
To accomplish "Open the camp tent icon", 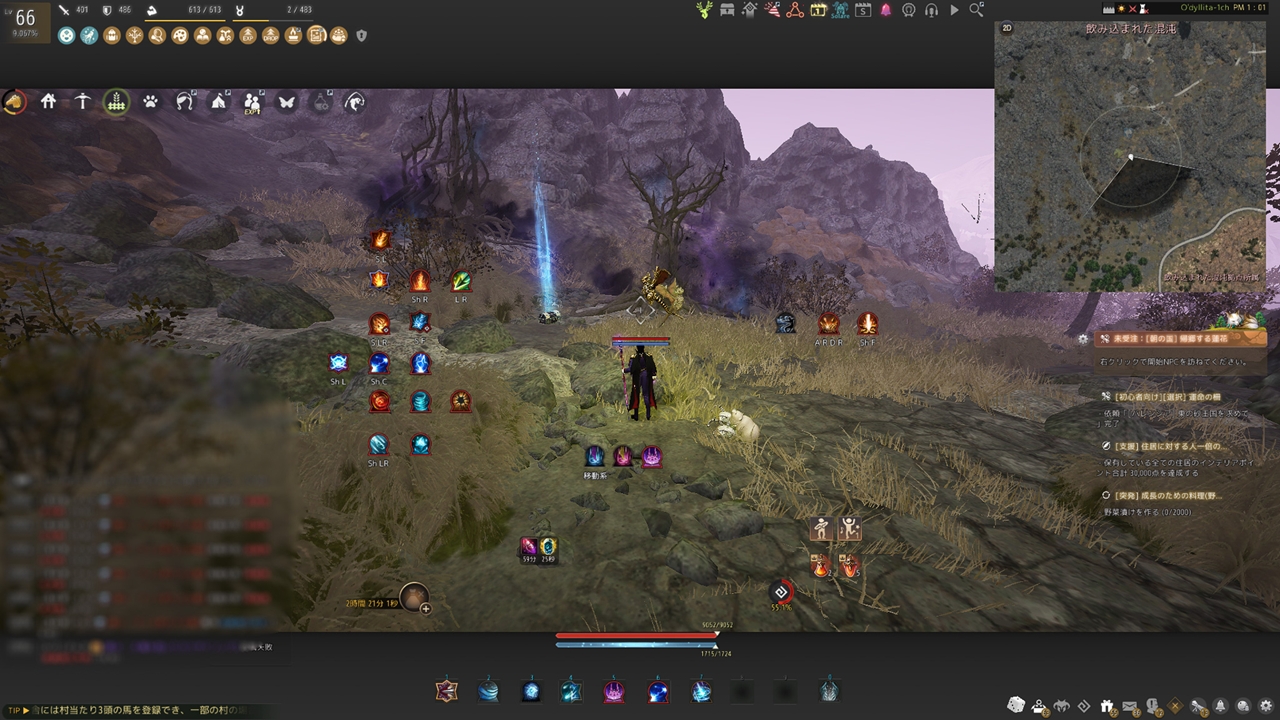I will [x=218, y=101].
